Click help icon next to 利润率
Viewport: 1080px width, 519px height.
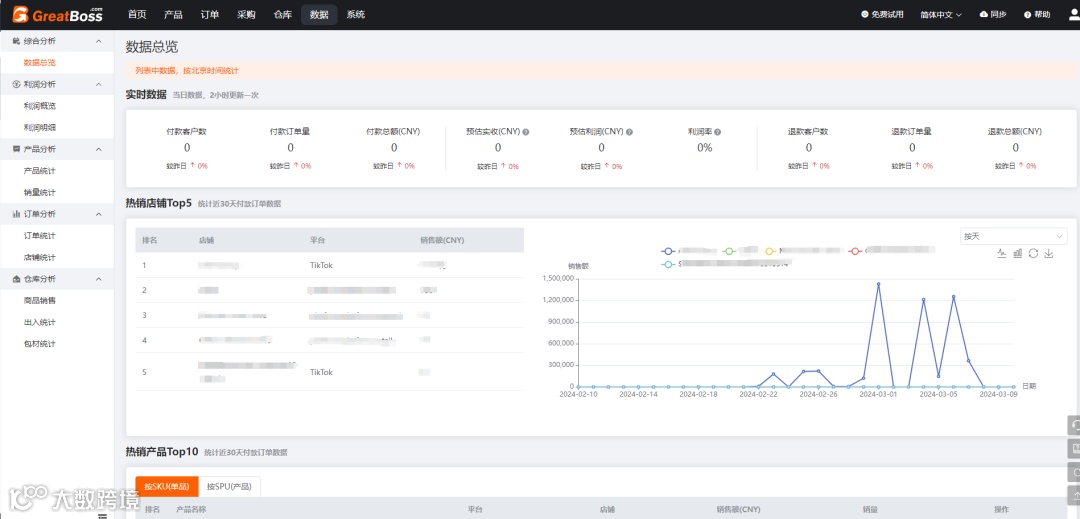[718, 131]
